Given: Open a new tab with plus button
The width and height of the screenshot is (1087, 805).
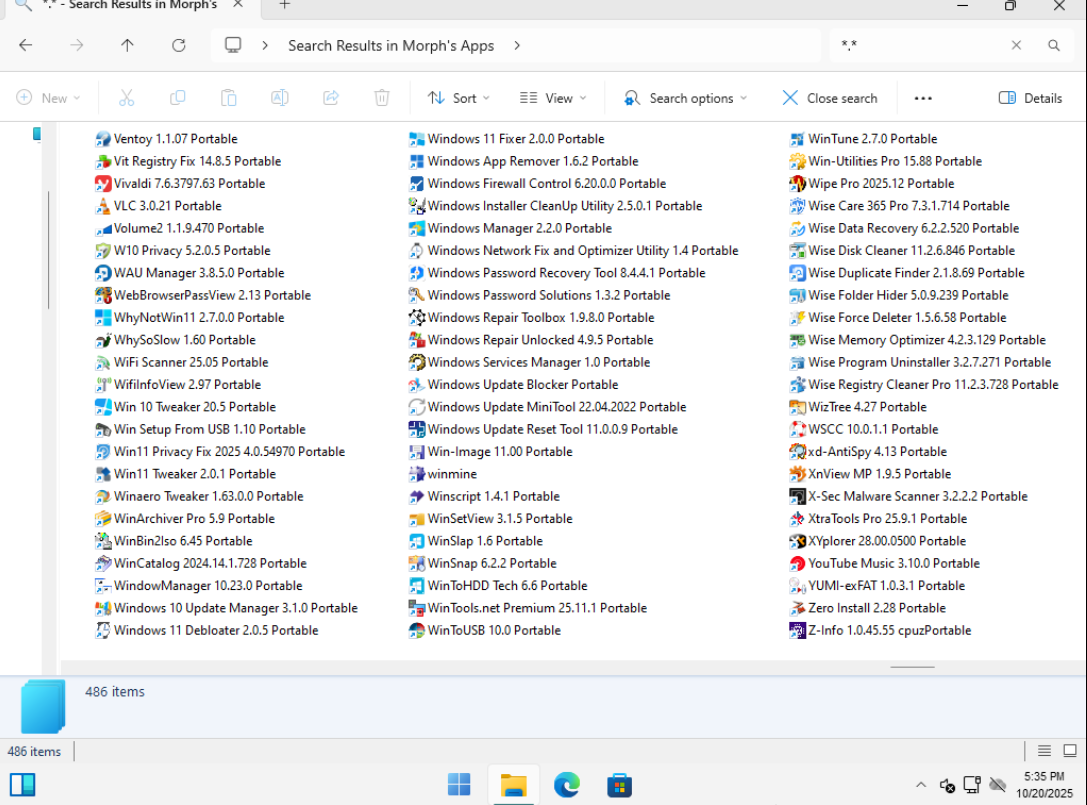Looking at the screenshot, I should point(284,5).
